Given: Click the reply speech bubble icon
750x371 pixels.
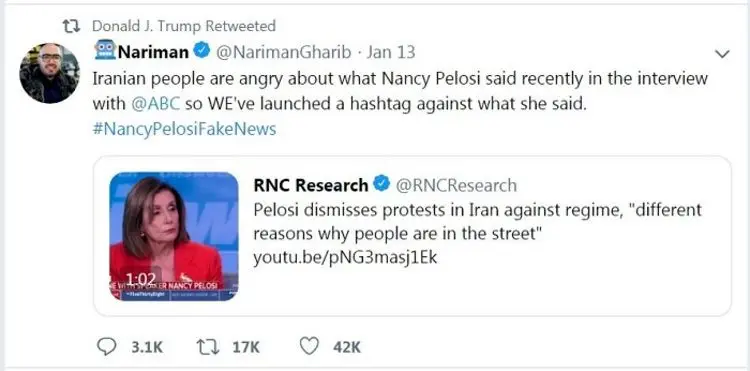Looking at the screenshot, I should 106,347.
